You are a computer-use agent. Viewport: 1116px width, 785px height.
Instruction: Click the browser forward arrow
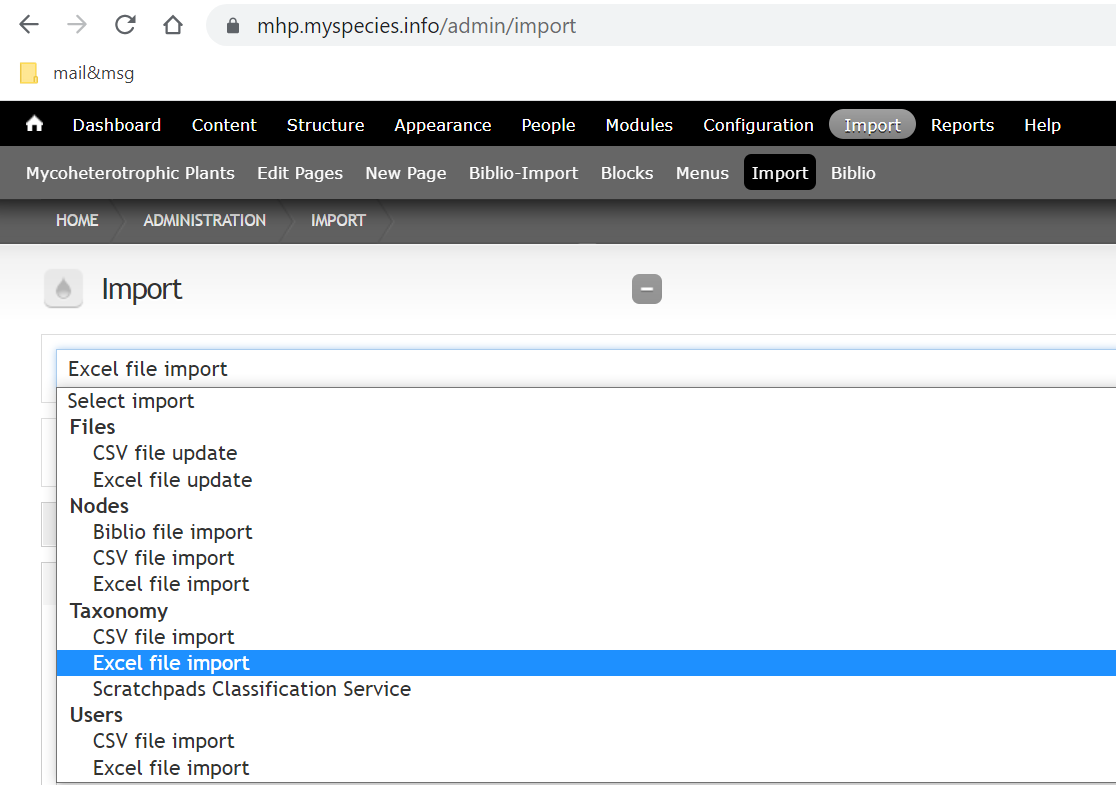coord(76,25)
